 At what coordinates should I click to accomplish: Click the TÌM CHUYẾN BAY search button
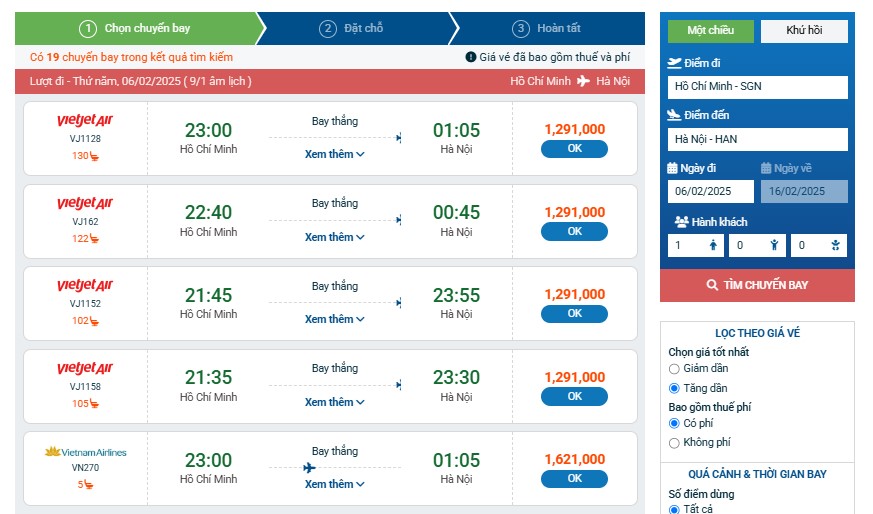tap(757, 285)
